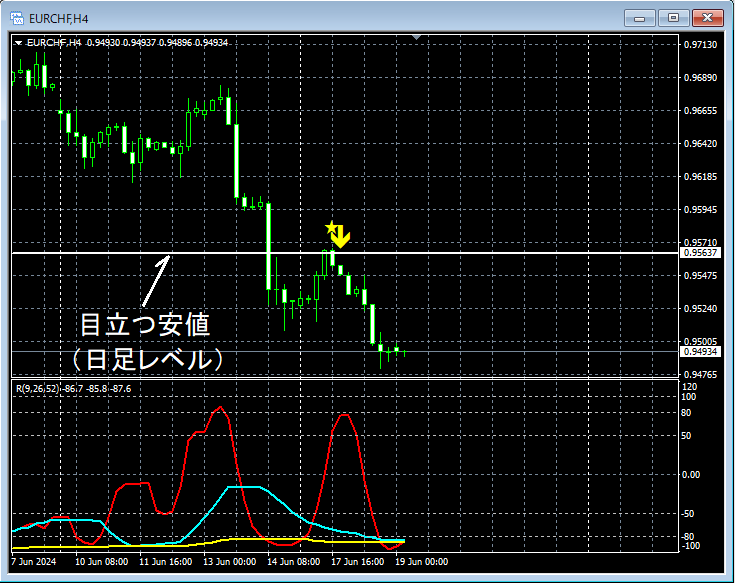Click the 0.96655 price scale value

click(x=700, y=111)
